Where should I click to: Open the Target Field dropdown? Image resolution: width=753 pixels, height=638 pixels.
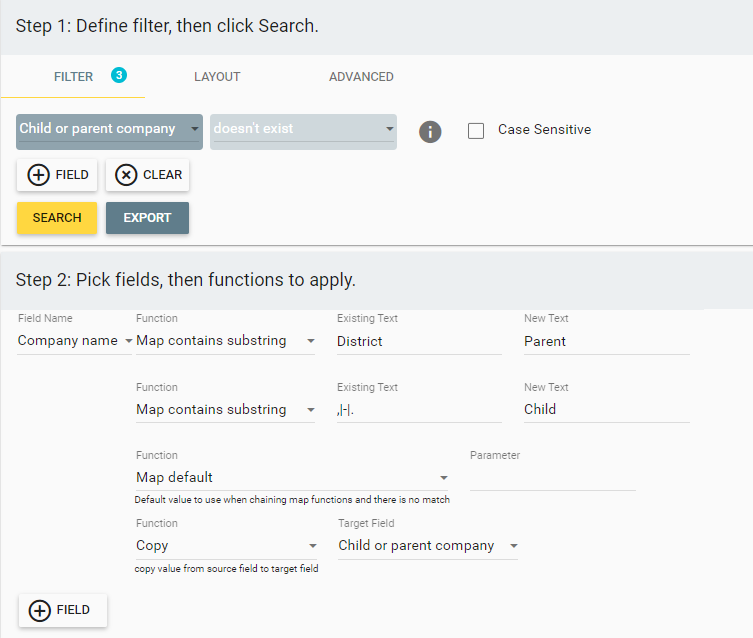(428, 546)
